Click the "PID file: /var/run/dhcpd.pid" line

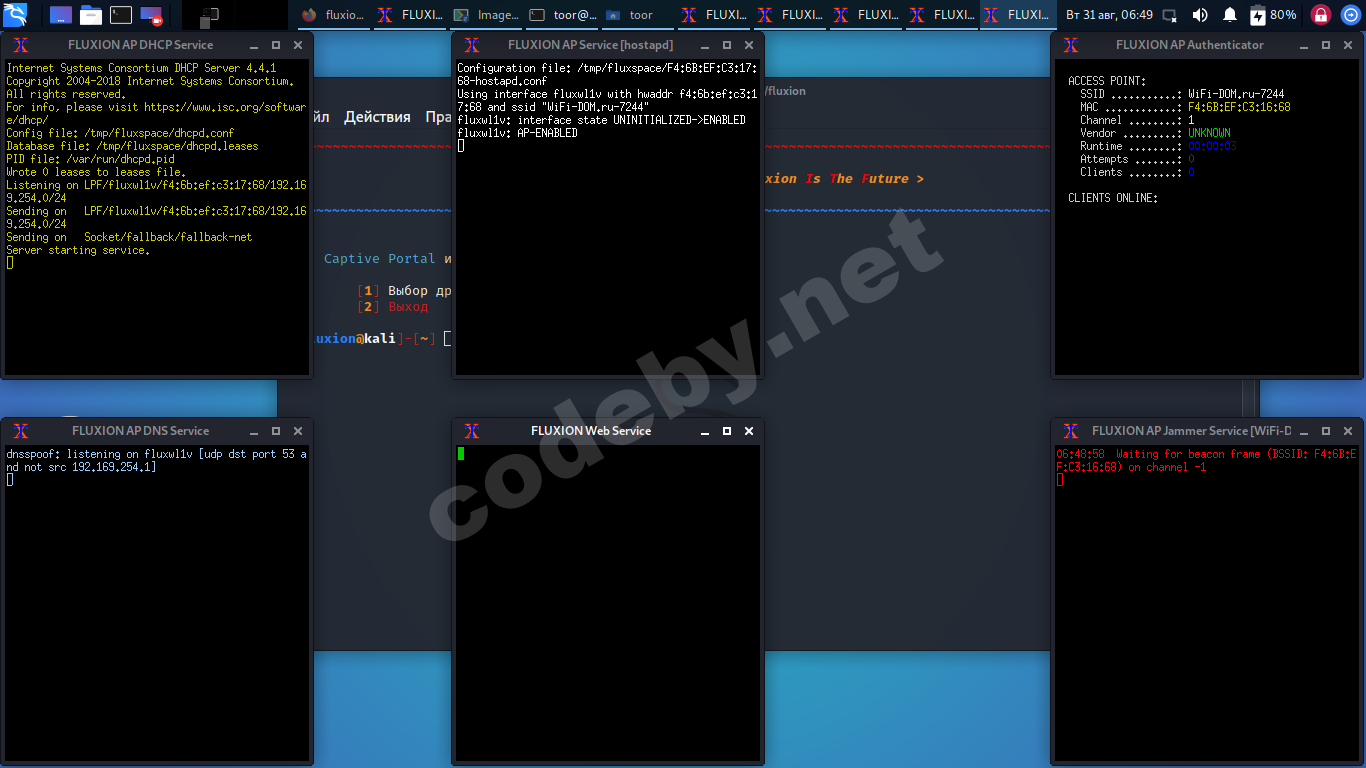(x=91, y=159)
